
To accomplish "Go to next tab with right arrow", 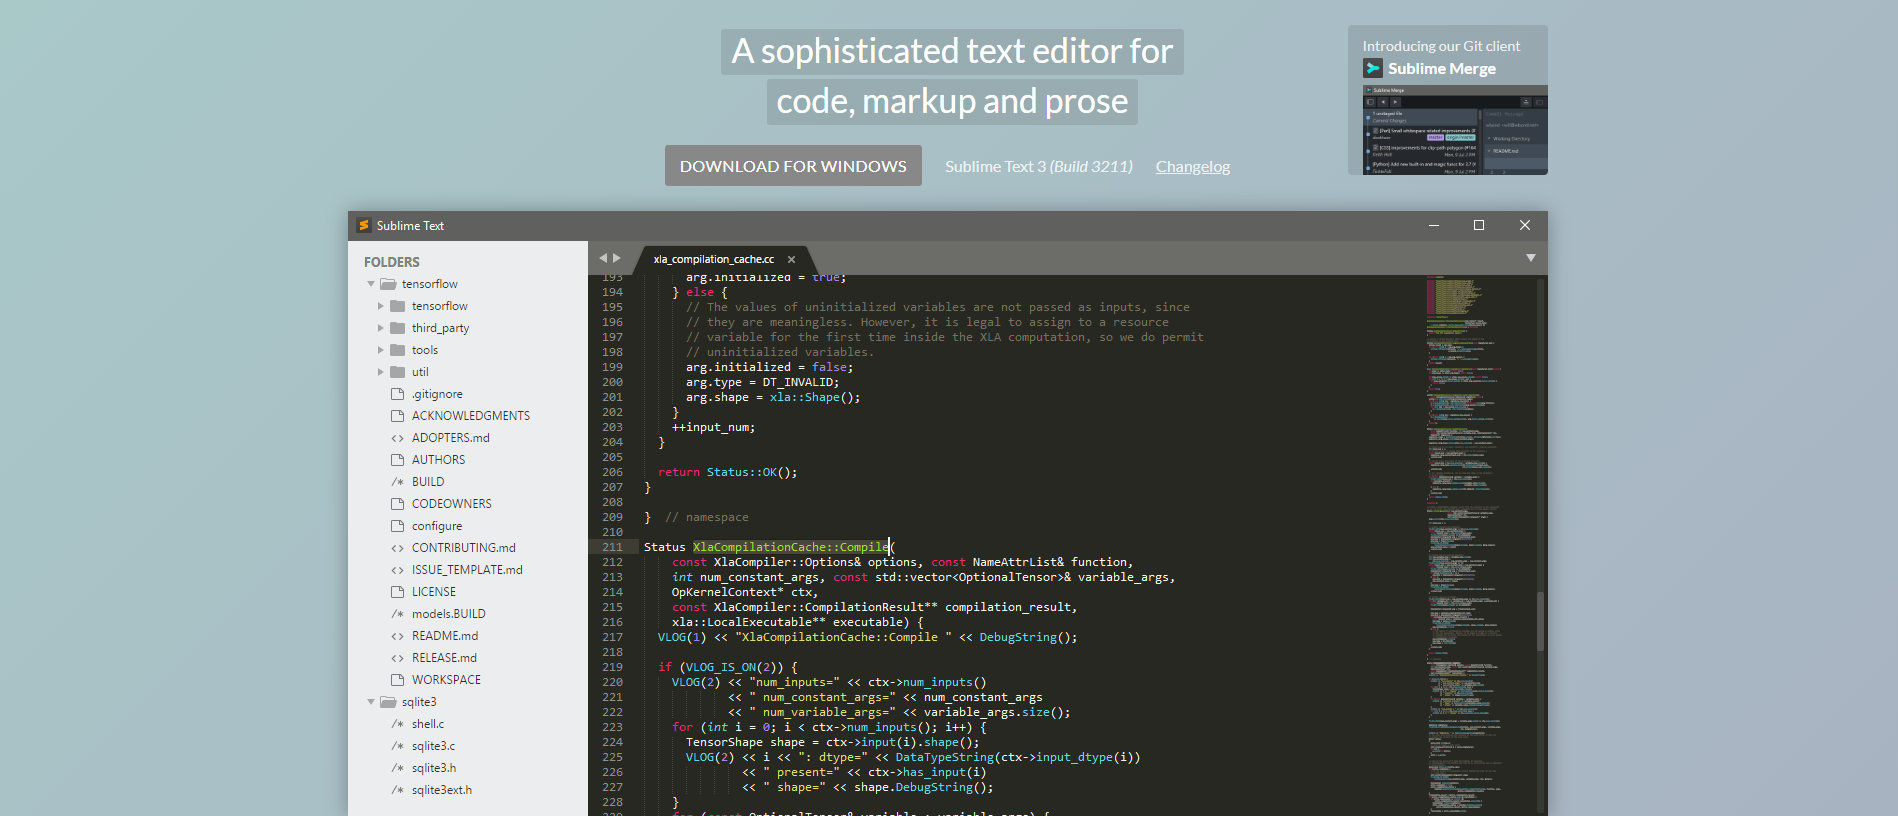I will point(617,258).
